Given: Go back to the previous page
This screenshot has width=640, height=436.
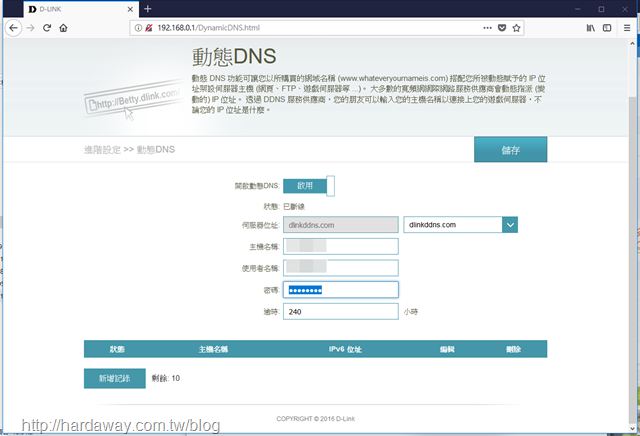Looking at the screenshot, I should 13,28.
